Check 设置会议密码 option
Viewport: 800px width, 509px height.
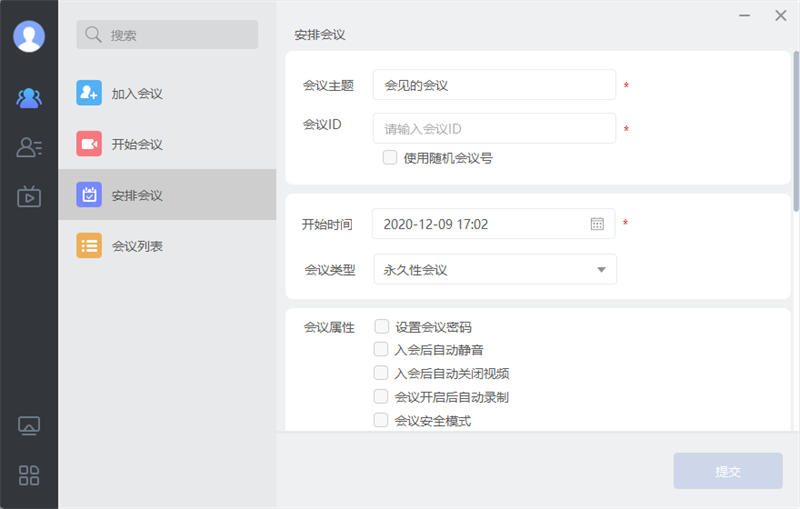pyautogui.click(x=381, y=326)
